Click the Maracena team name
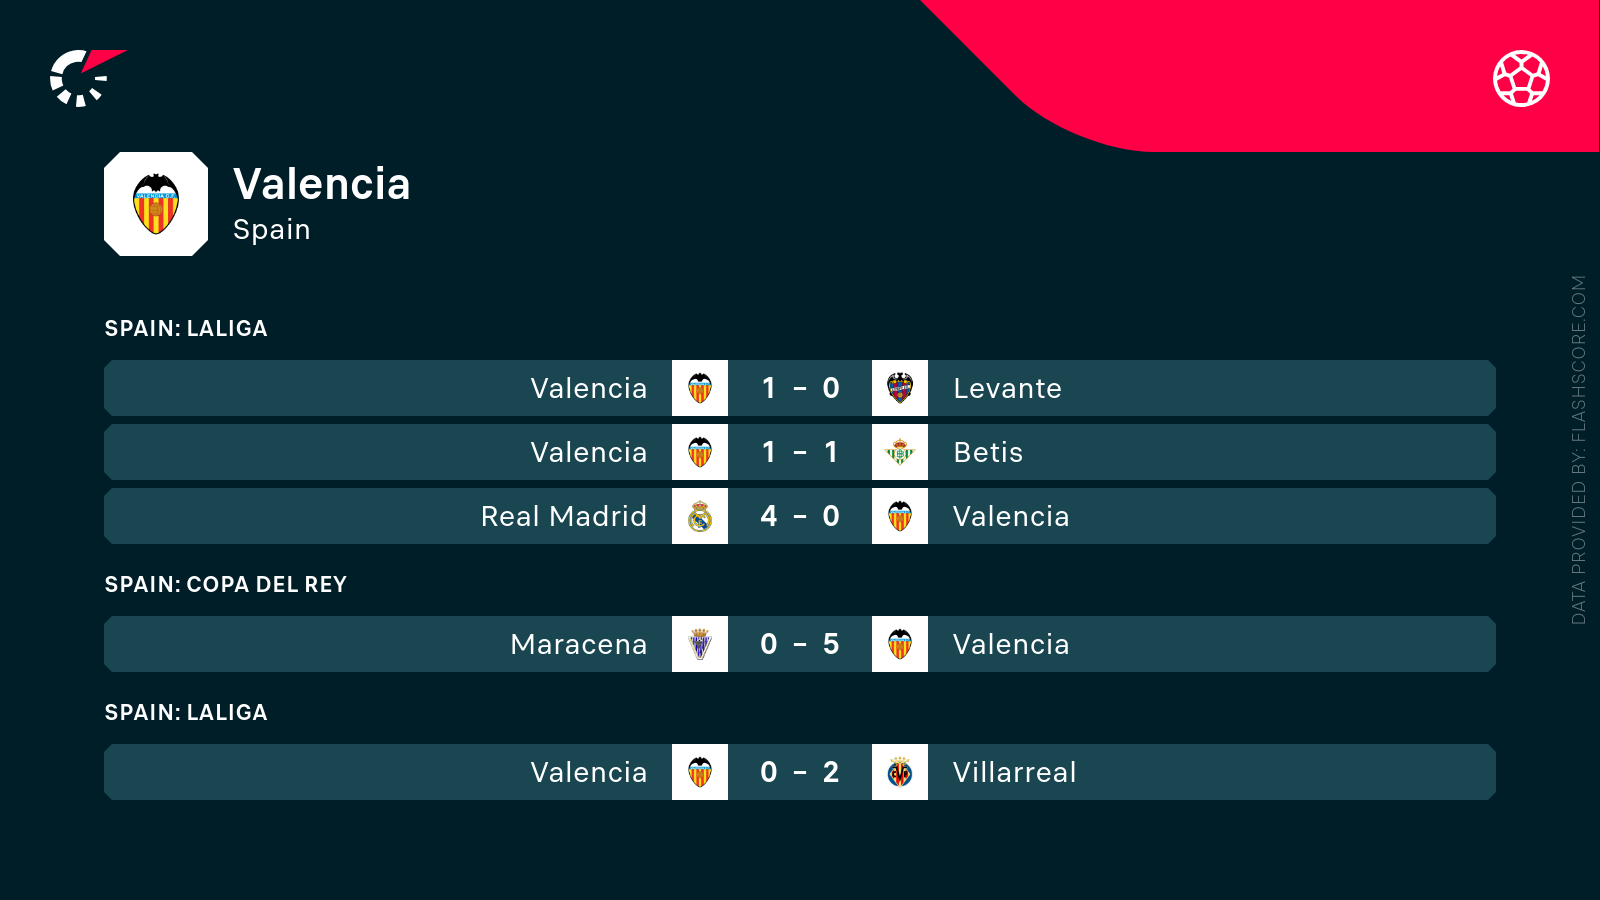 point(578,644)
